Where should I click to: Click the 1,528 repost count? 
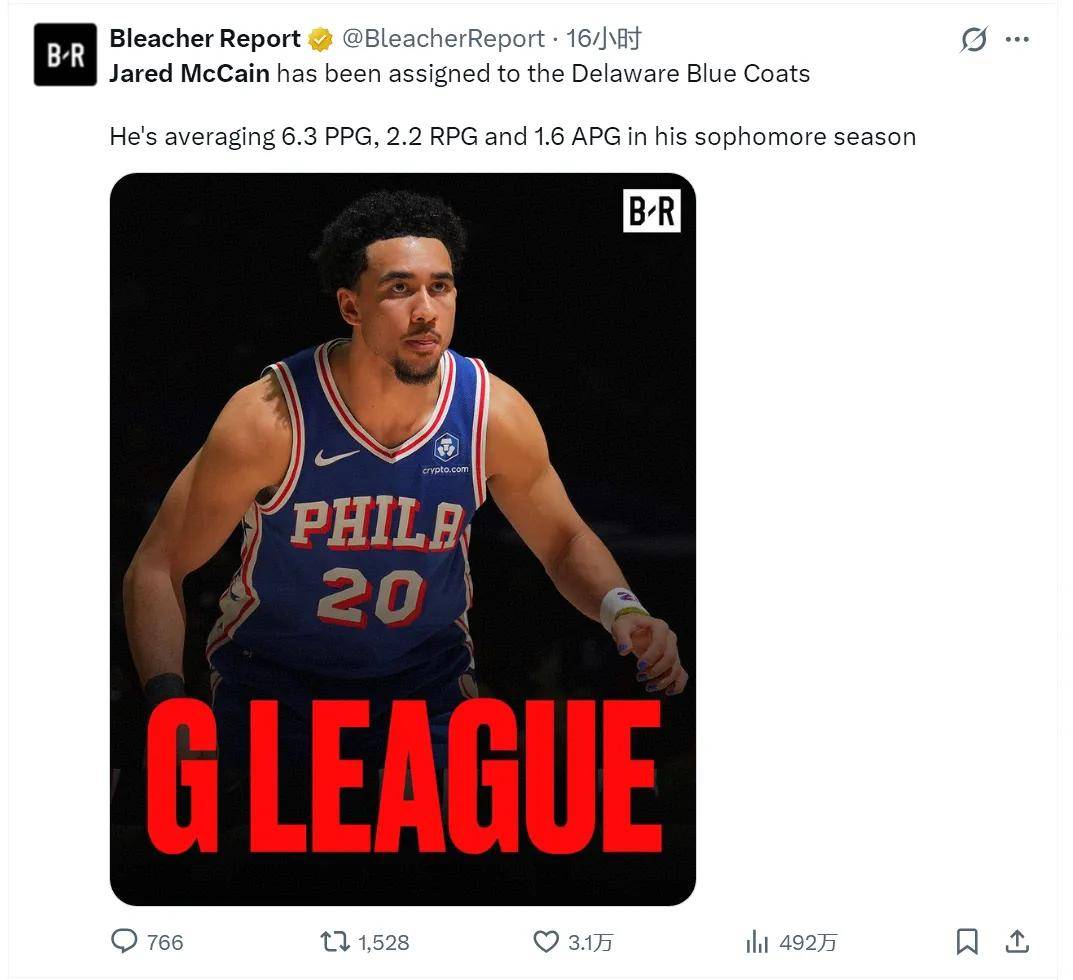pos(383,943)
